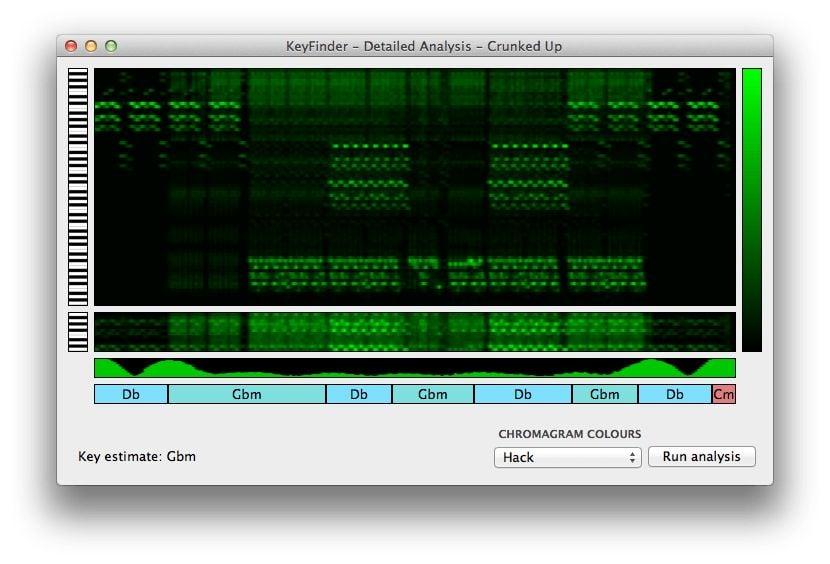The height and width of the screenshot is (564, 830).
Task: Click the green harmonic change rate graph
Action: coord(414,368)
